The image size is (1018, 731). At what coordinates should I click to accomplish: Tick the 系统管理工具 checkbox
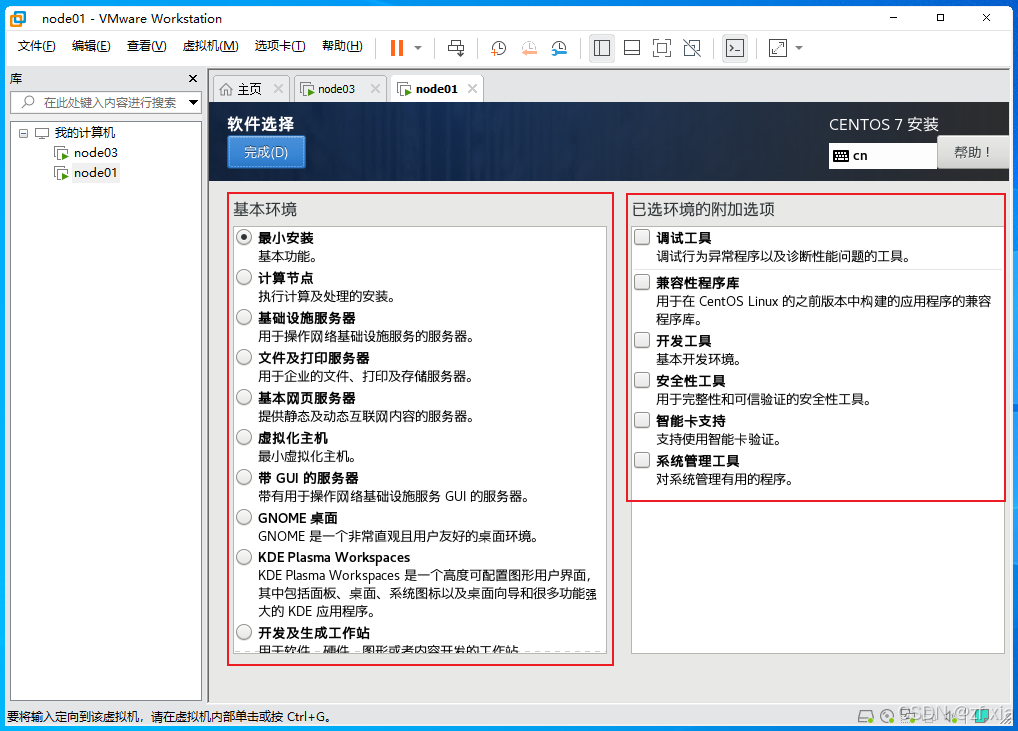coord(642,460)
